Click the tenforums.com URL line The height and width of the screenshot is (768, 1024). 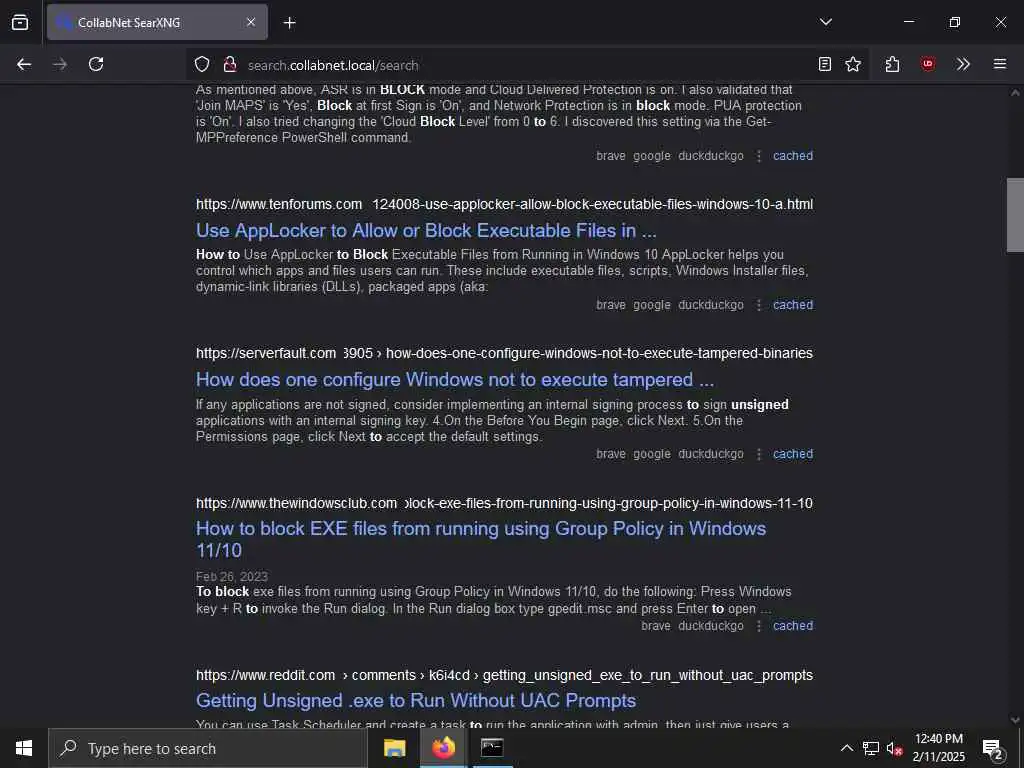[x=504, y=204]
